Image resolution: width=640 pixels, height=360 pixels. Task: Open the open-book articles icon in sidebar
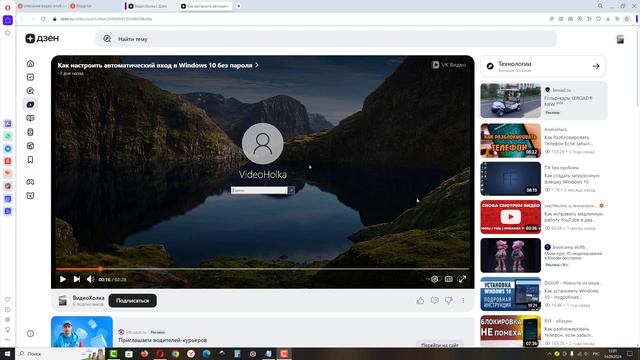tap(30, 118)
